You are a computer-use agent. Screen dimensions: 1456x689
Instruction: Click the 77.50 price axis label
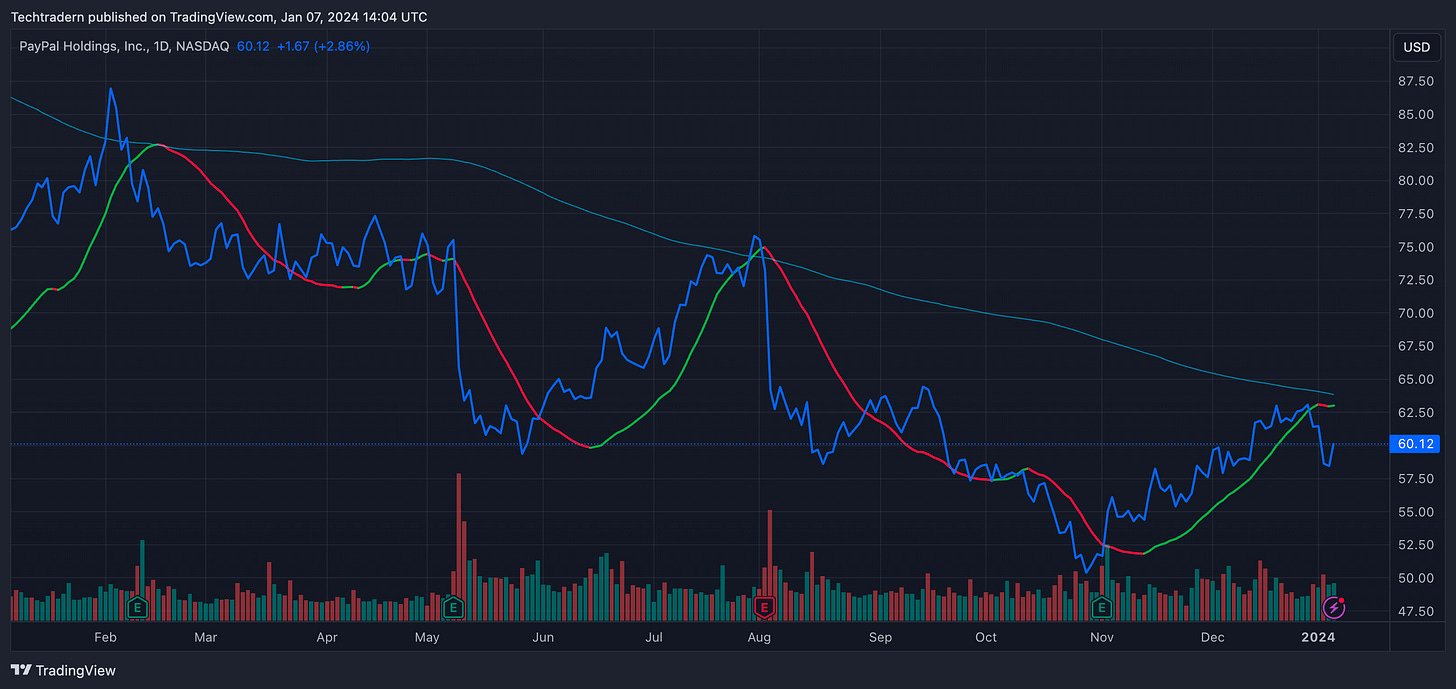pyautogui.click(x=1416, y=214)
